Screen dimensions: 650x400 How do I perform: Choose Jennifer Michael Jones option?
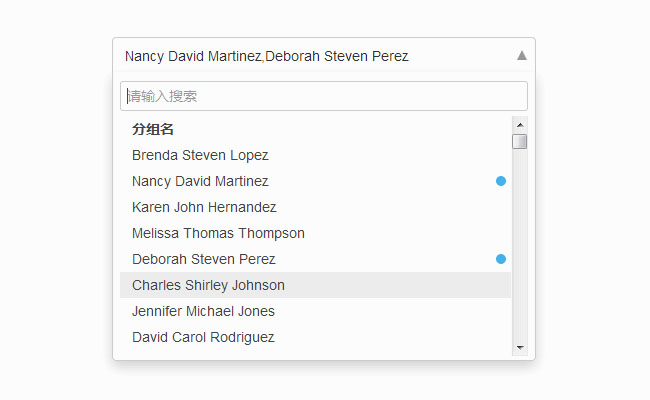pos(203,311)
